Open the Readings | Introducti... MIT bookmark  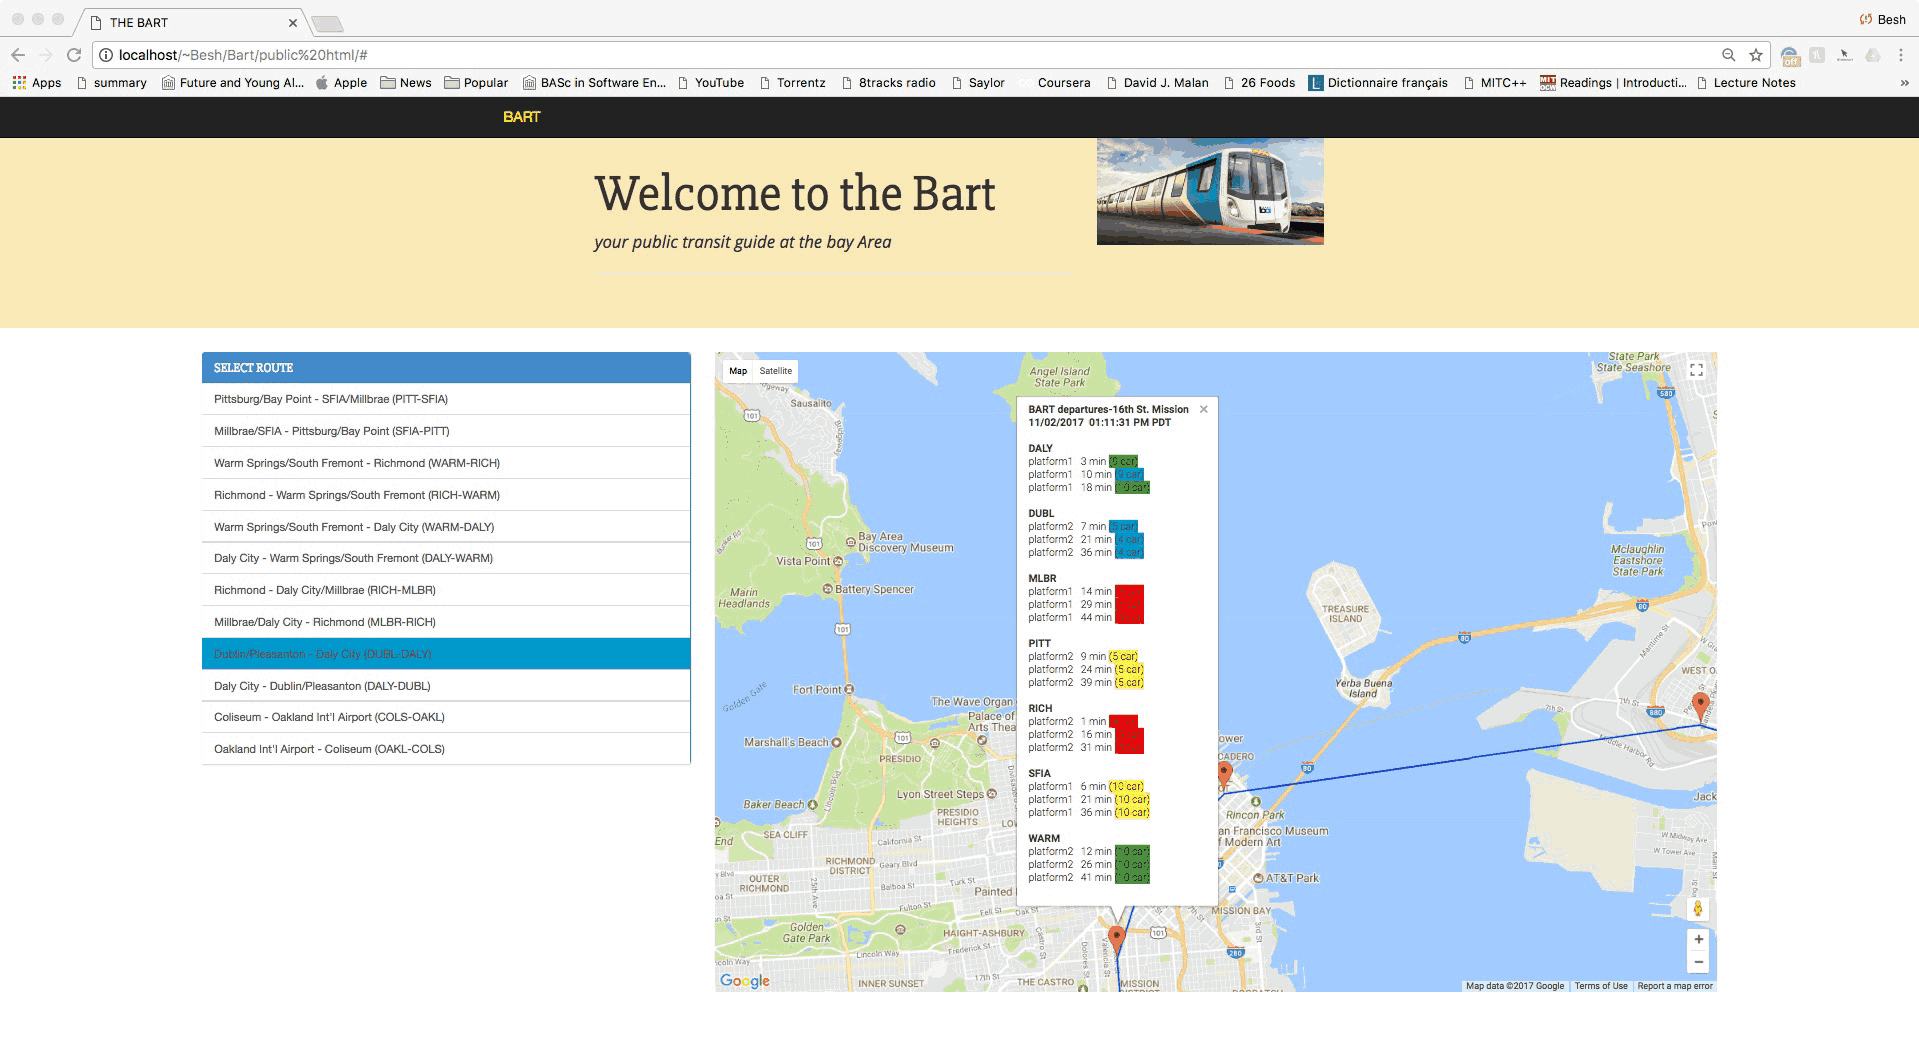(x=1613, y=83)
